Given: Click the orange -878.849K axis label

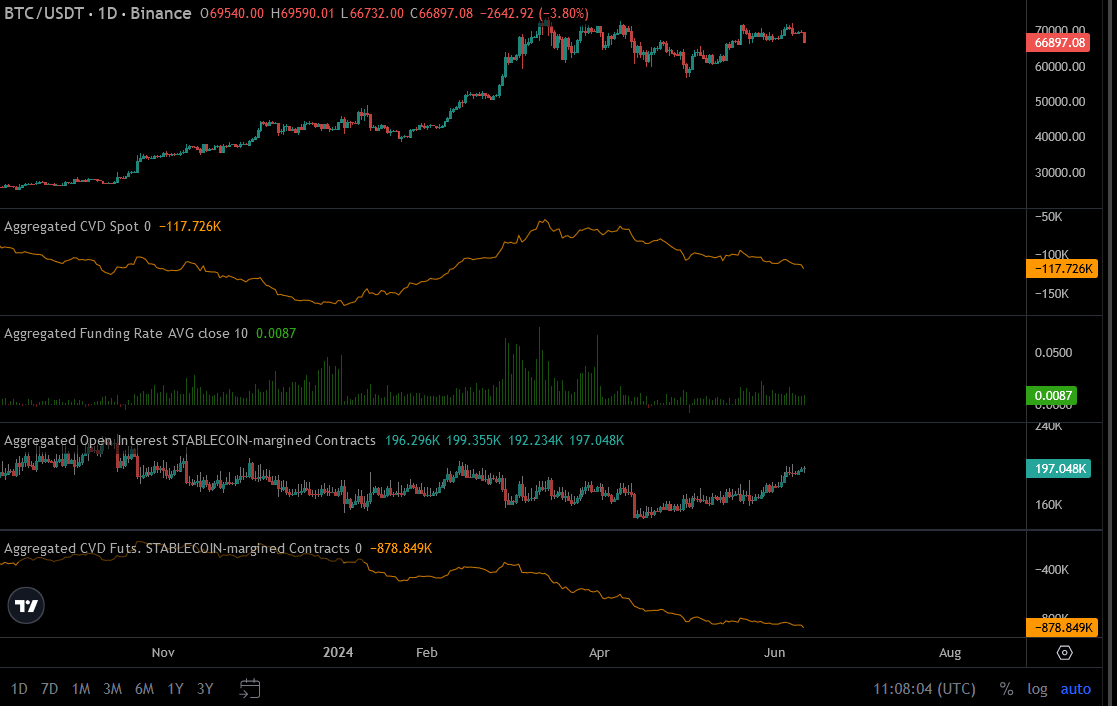Looking at the screenshot, I should tap(1061, 628).
